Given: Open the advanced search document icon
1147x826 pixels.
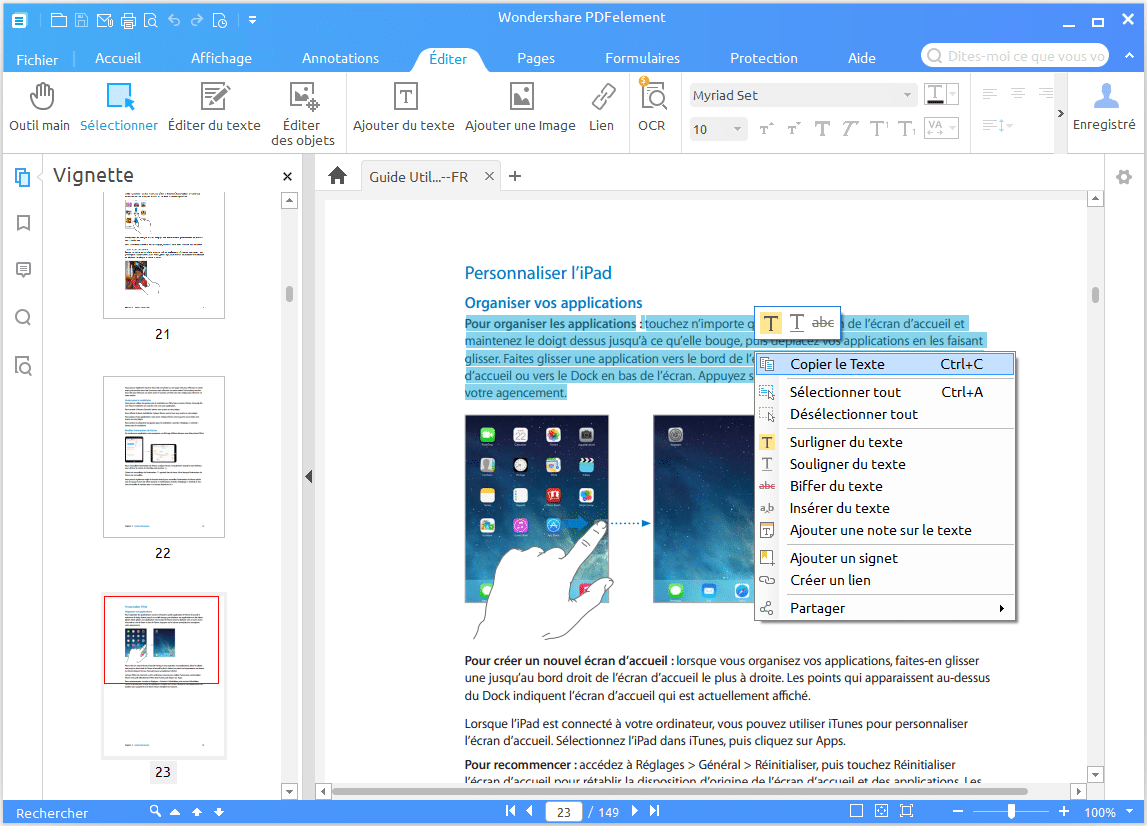Looking at the screenshot, I should 23,365.
